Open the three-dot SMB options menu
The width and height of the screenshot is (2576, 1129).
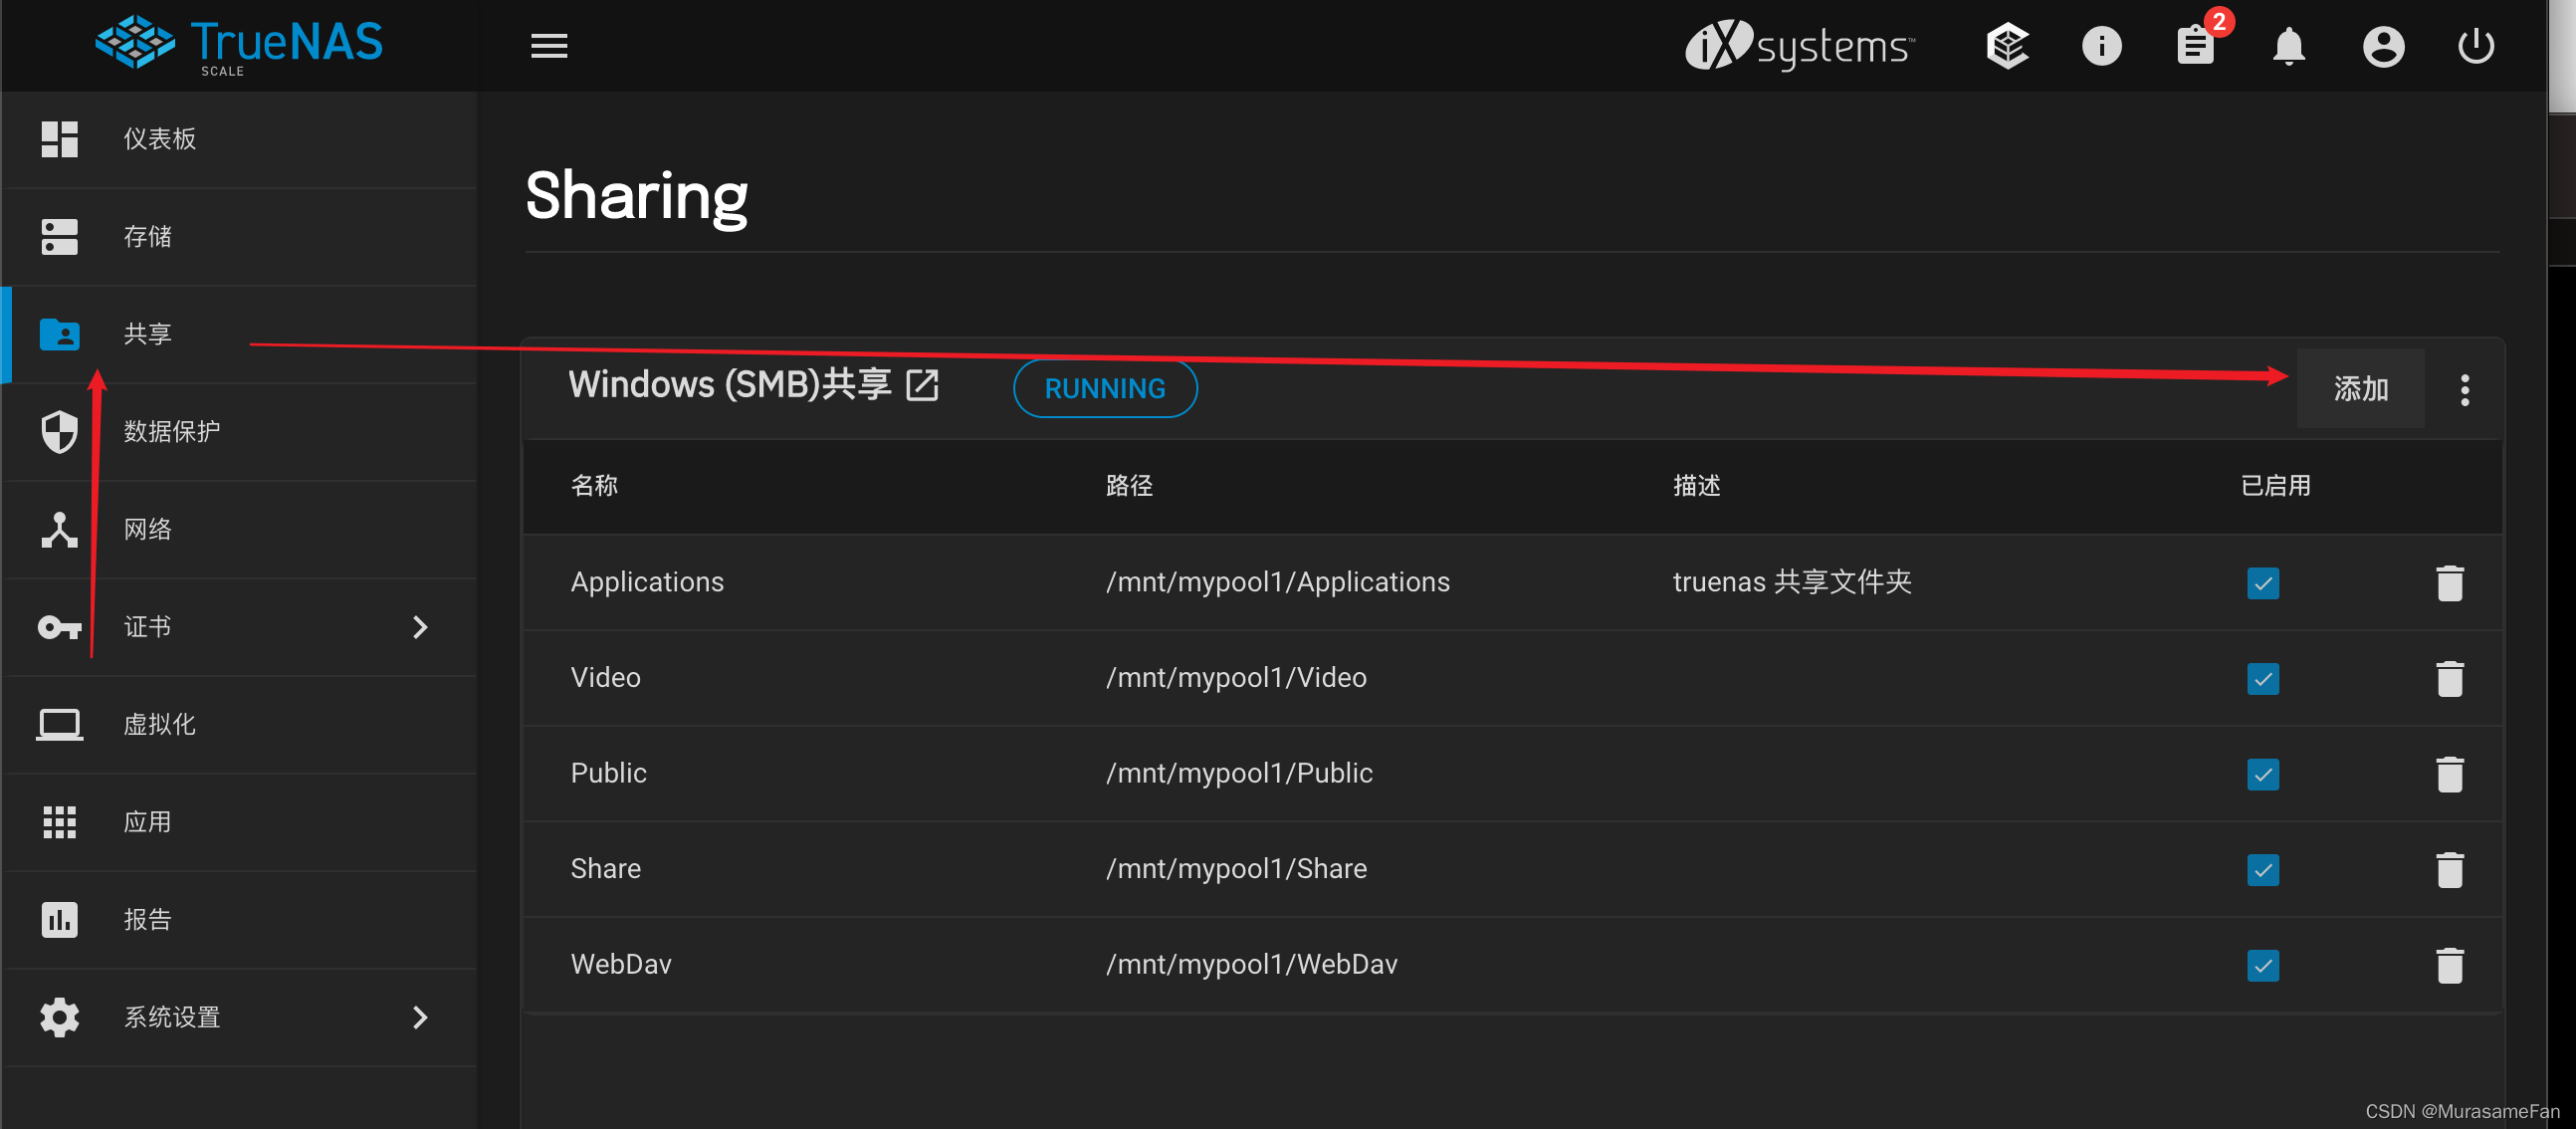pyautogui.click(x=2464, y=389)
